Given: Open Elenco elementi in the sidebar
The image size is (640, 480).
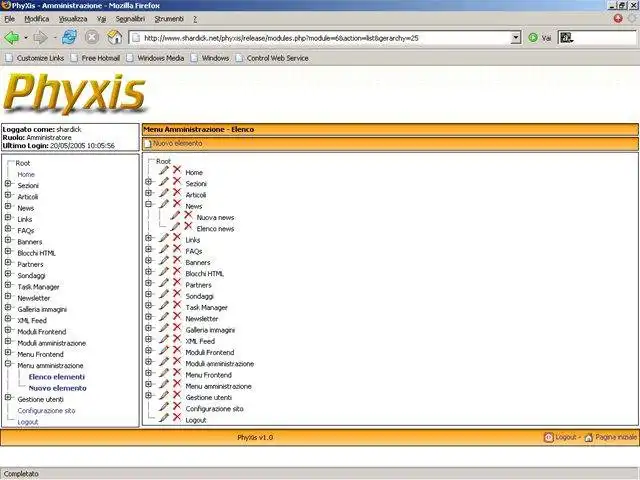Looking at the screenshot, I should point(57,377).
